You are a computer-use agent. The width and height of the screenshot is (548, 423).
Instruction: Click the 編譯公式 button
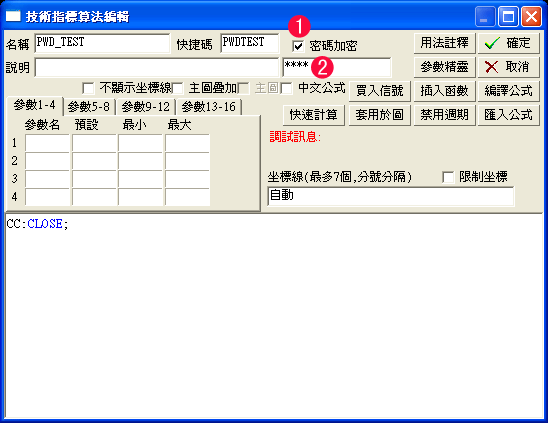[x=509, y=91]
